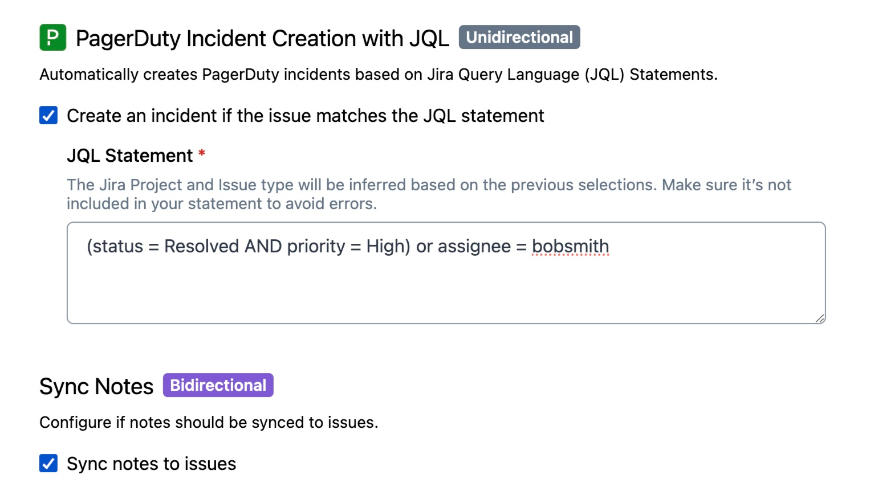Click the Bidirectional badge
Viewport: 870px width, 495px height.
[218, 386]
